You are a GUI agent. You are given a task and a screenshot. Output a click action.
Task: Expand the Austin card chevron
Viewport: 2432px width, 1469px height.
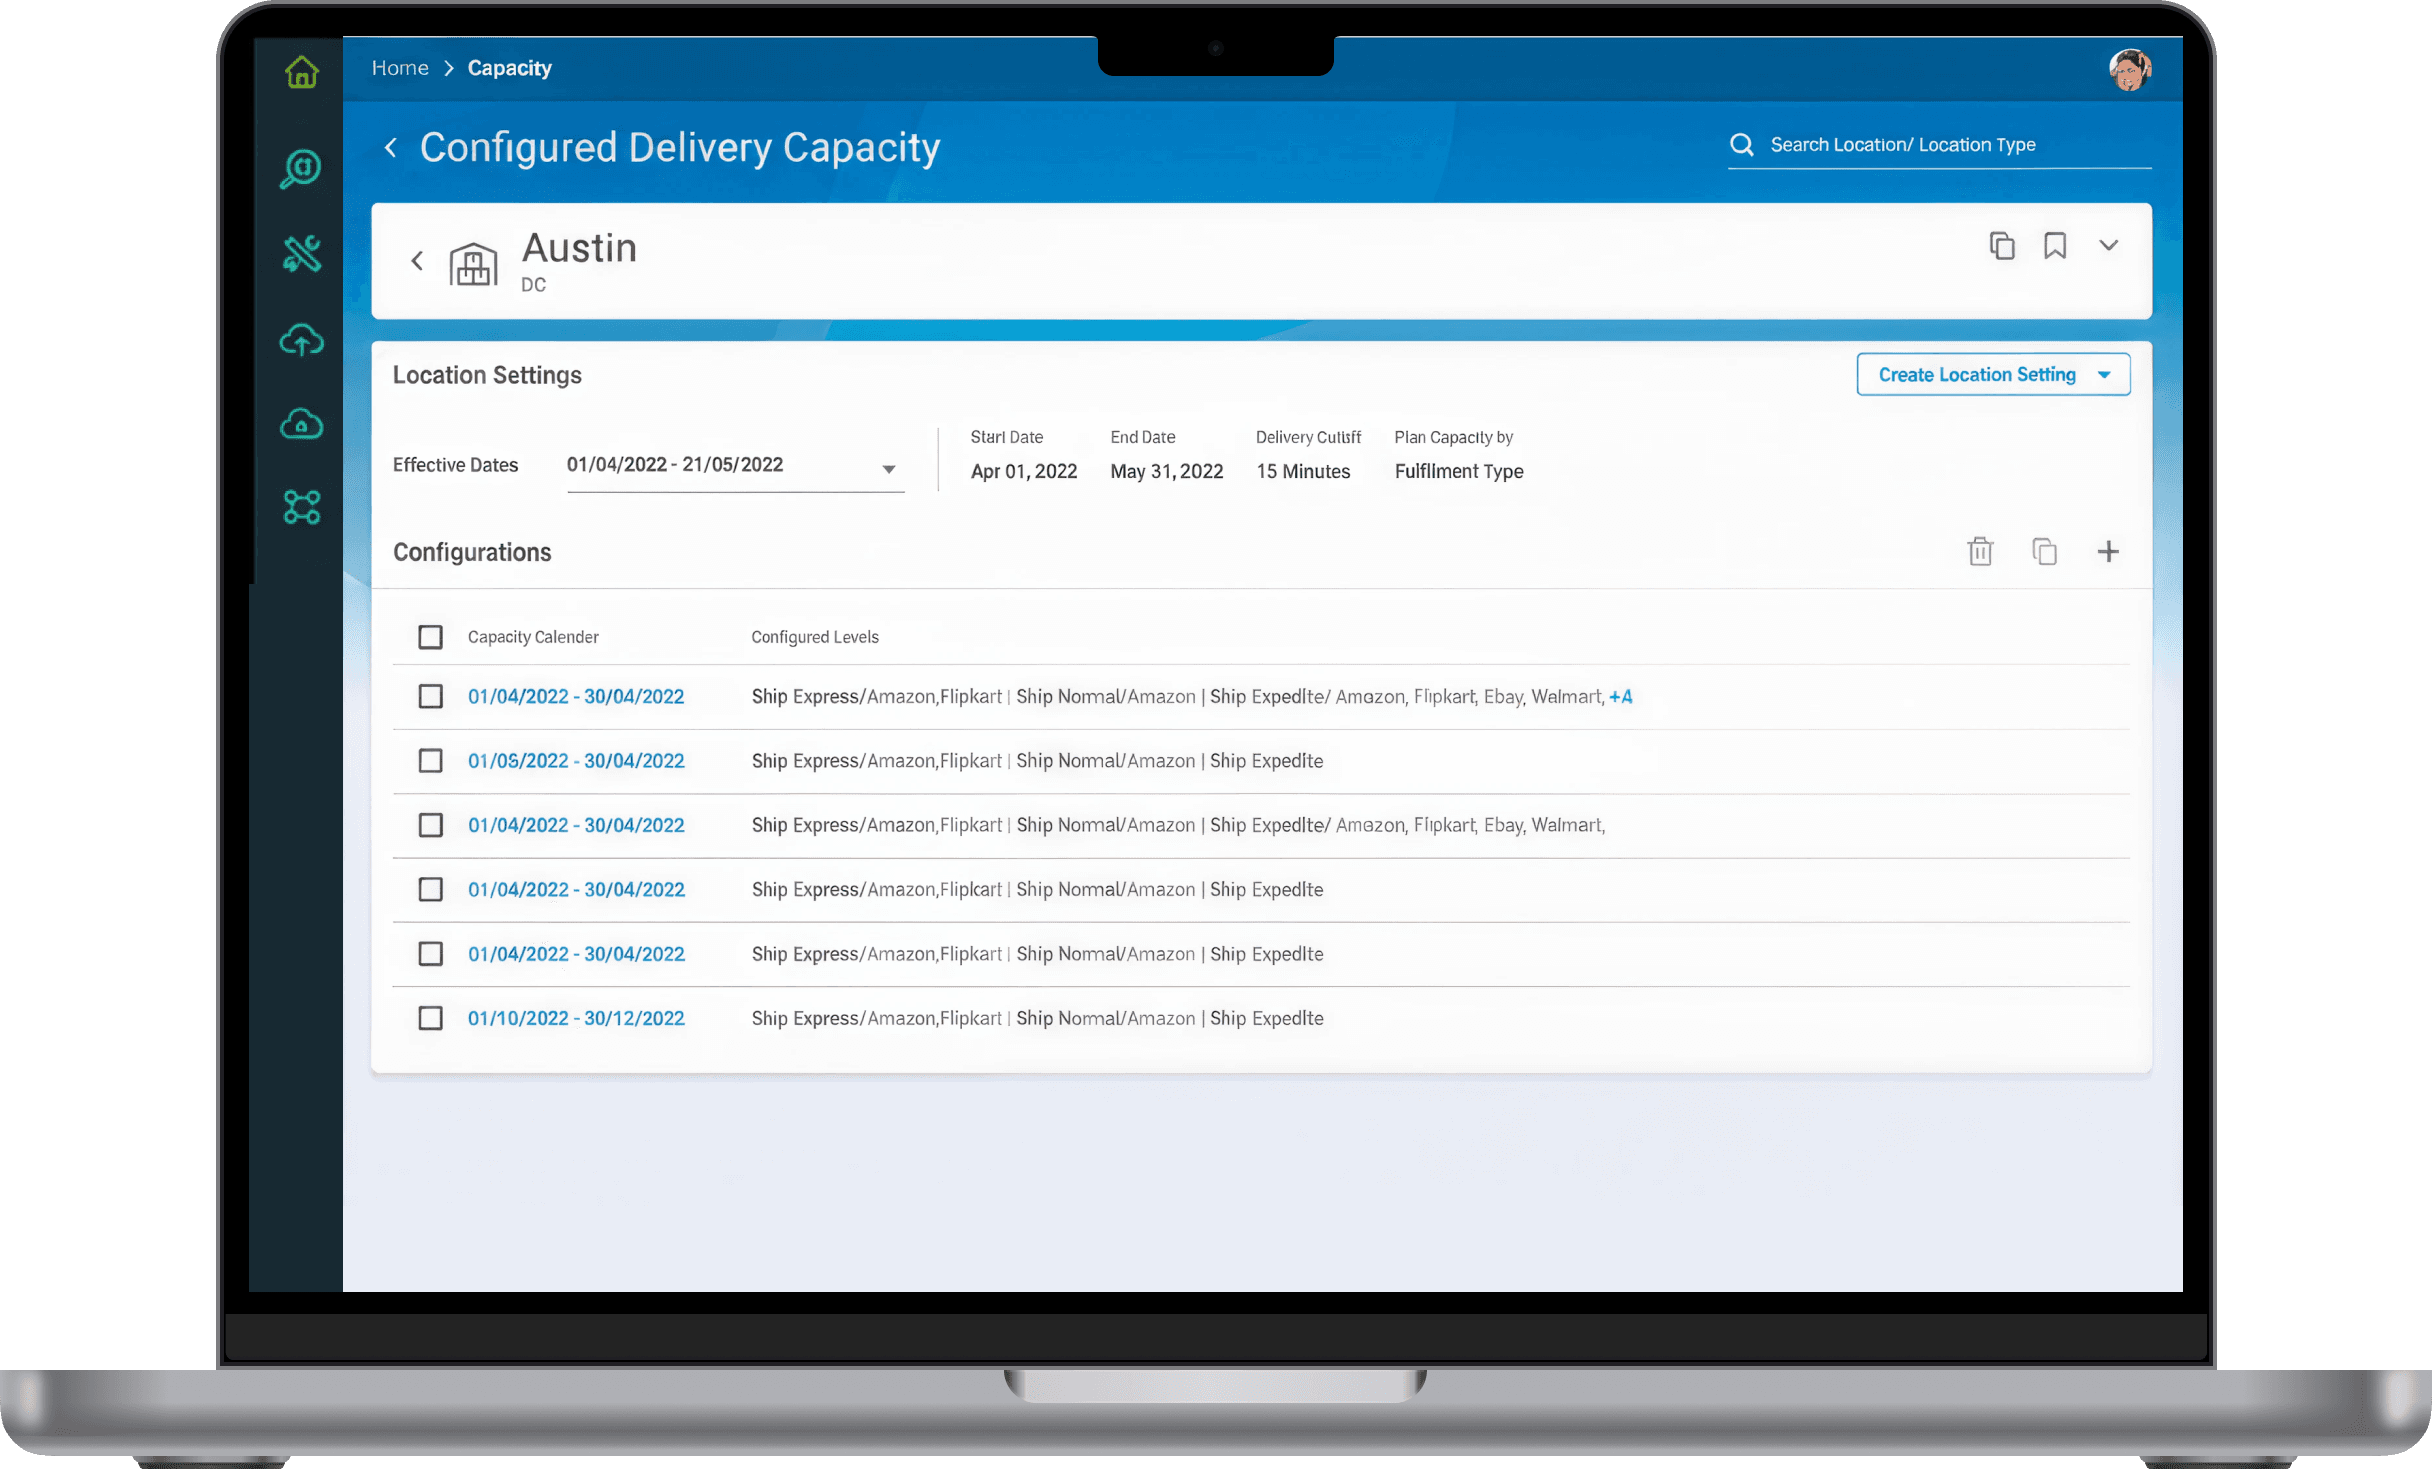point(2108,246)
